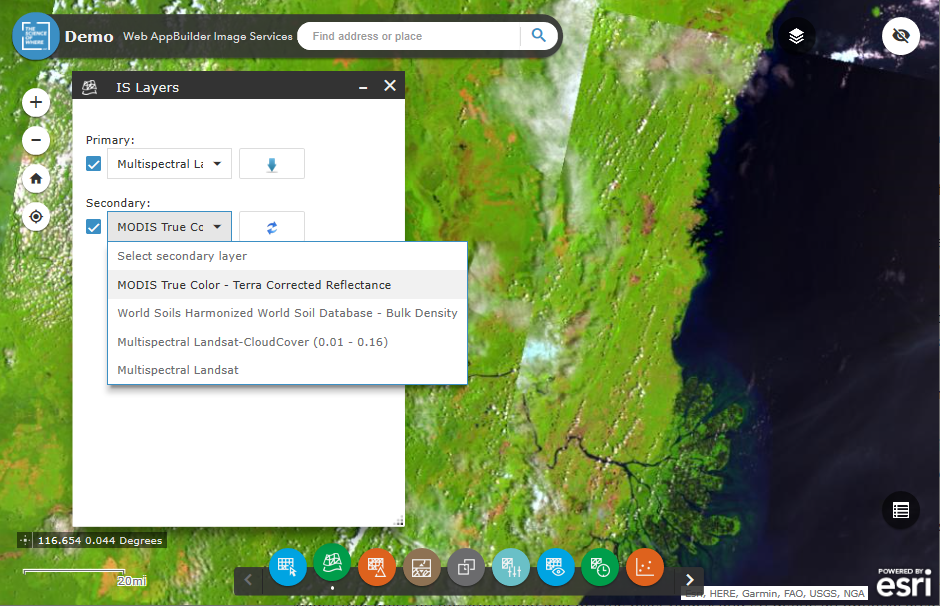Minimize the IS Layers panel

click(363, 87)
